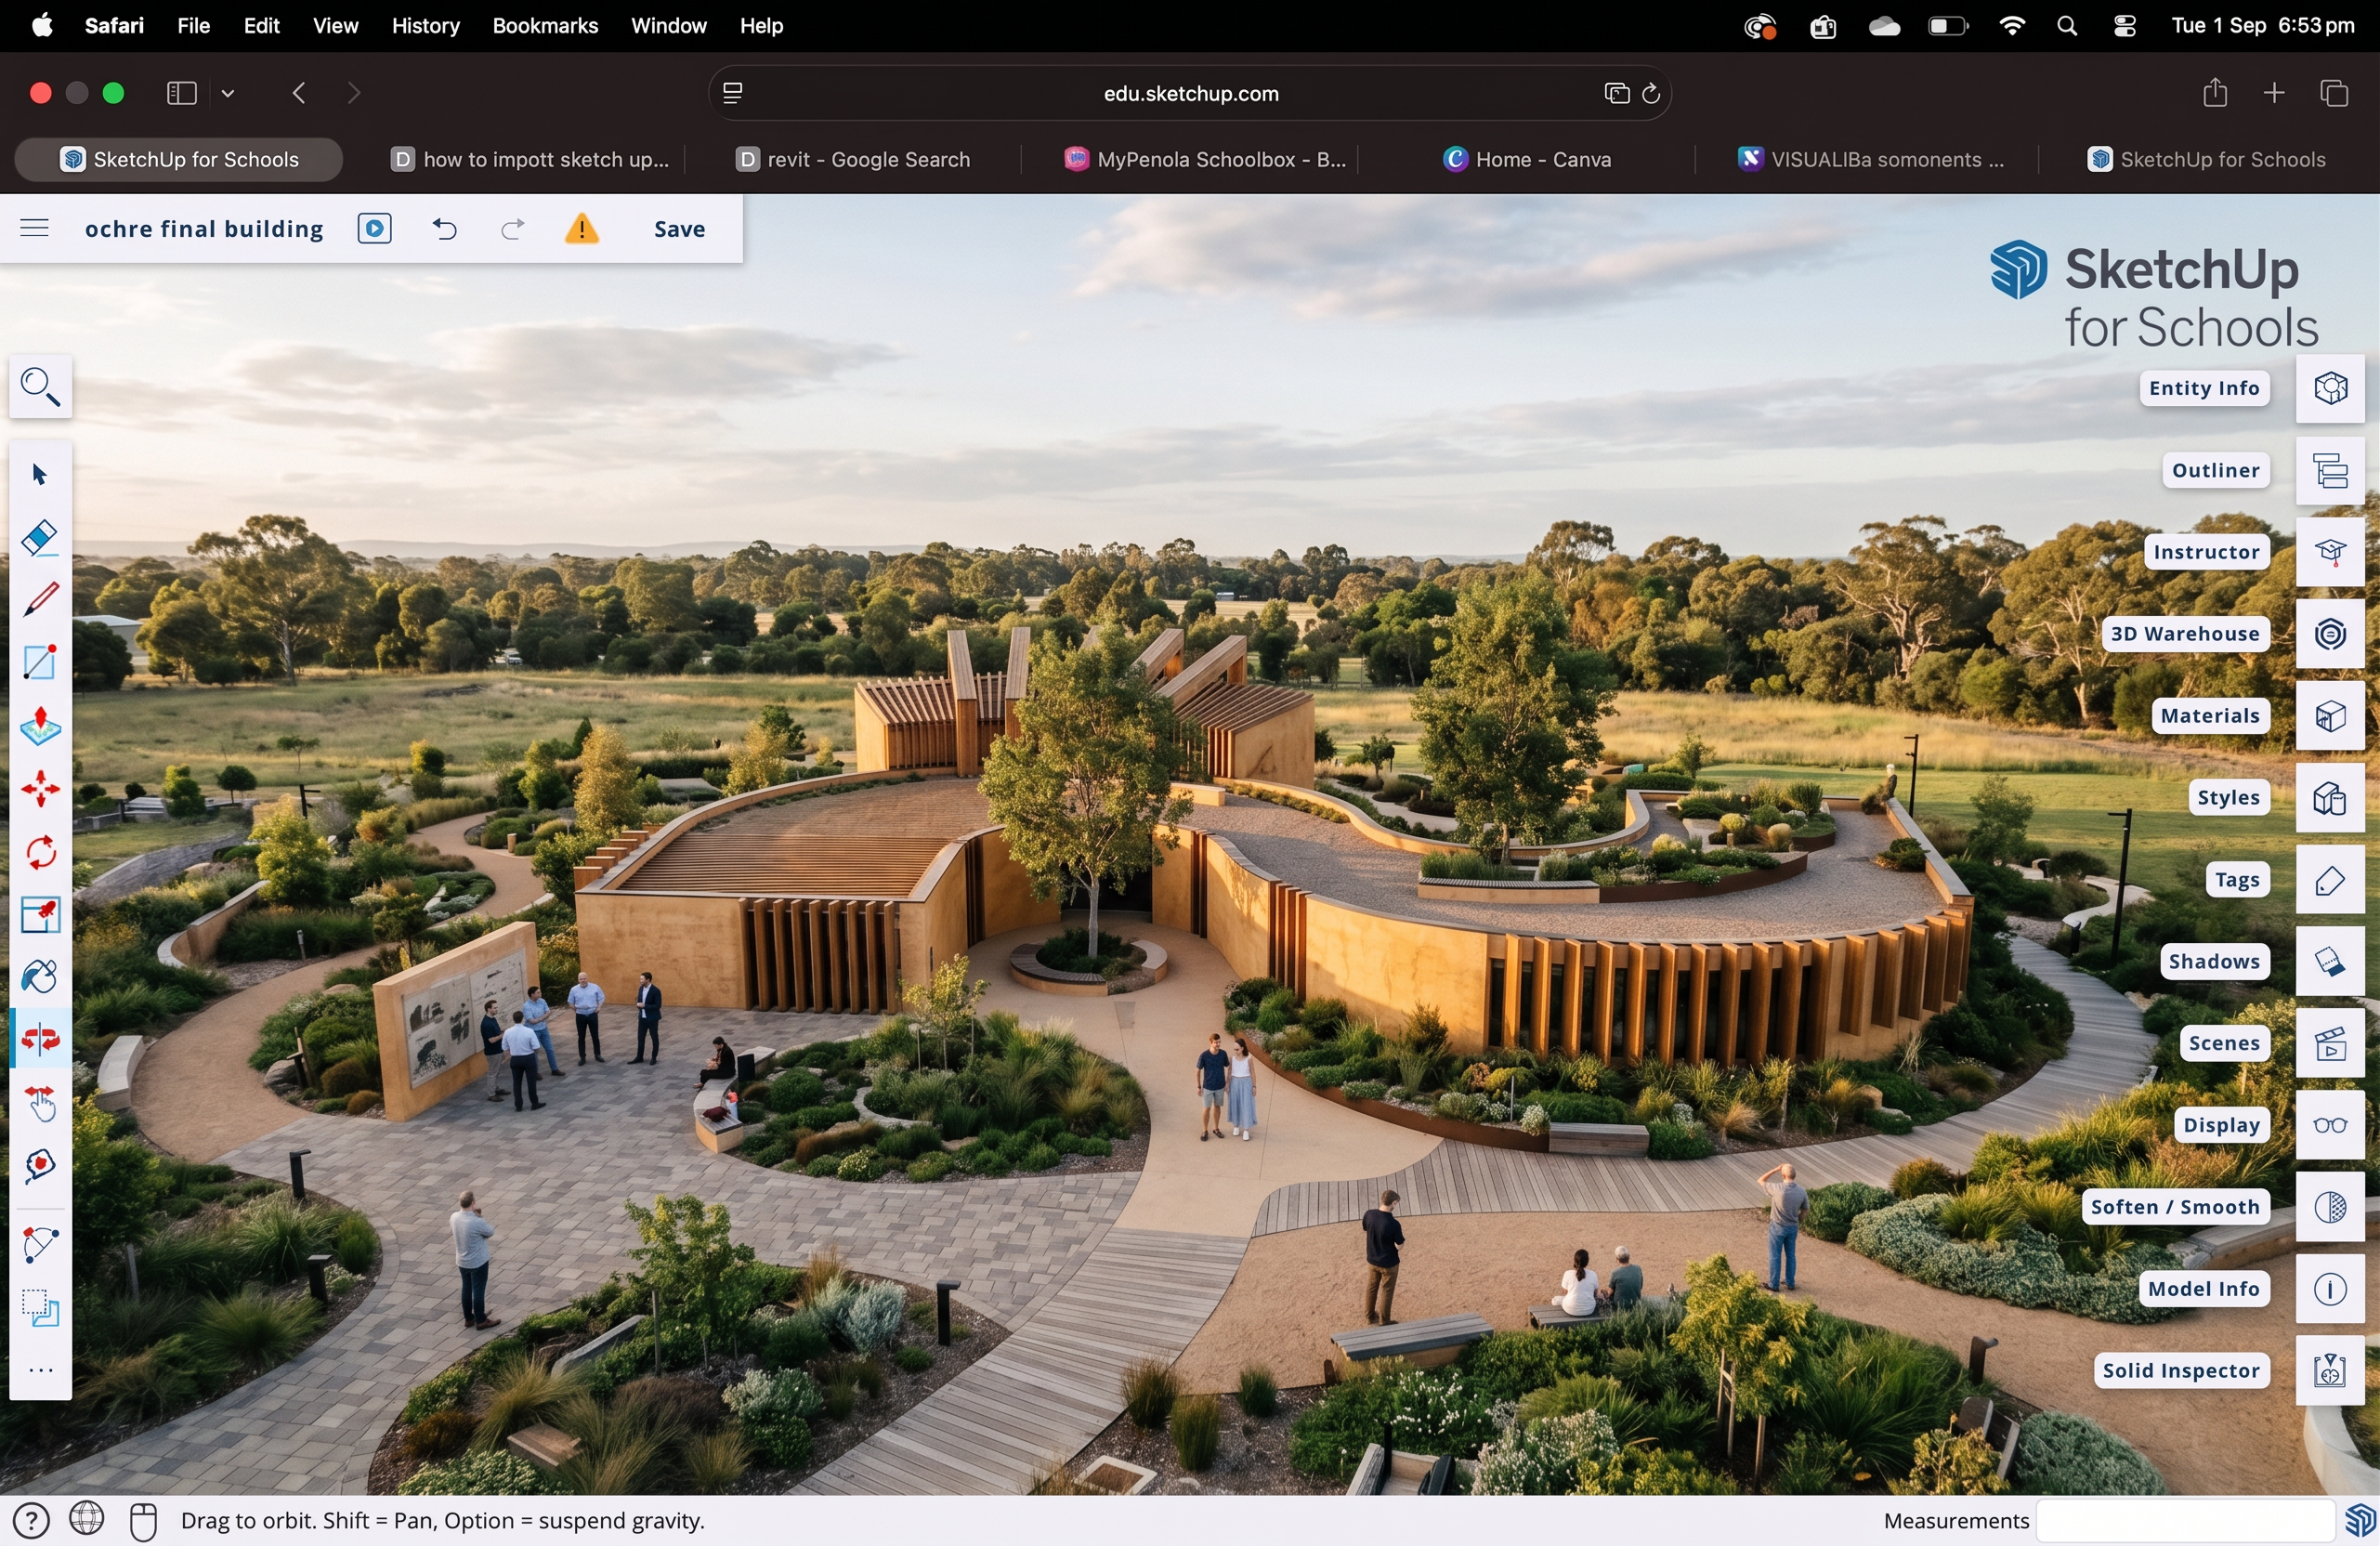Open the Solid Inspector panel icon
Image resolution: width=2380 pixels, height=1546 pixels.
tap(2330, 1371)
